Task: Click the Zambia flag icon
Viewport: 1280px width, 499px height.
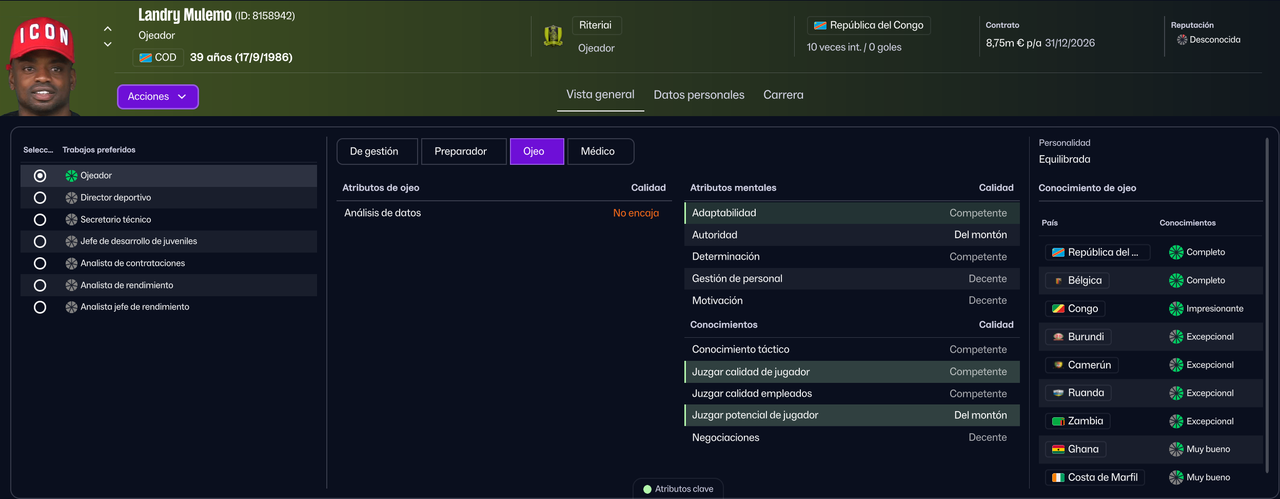Action: (x=1057, y=421)
